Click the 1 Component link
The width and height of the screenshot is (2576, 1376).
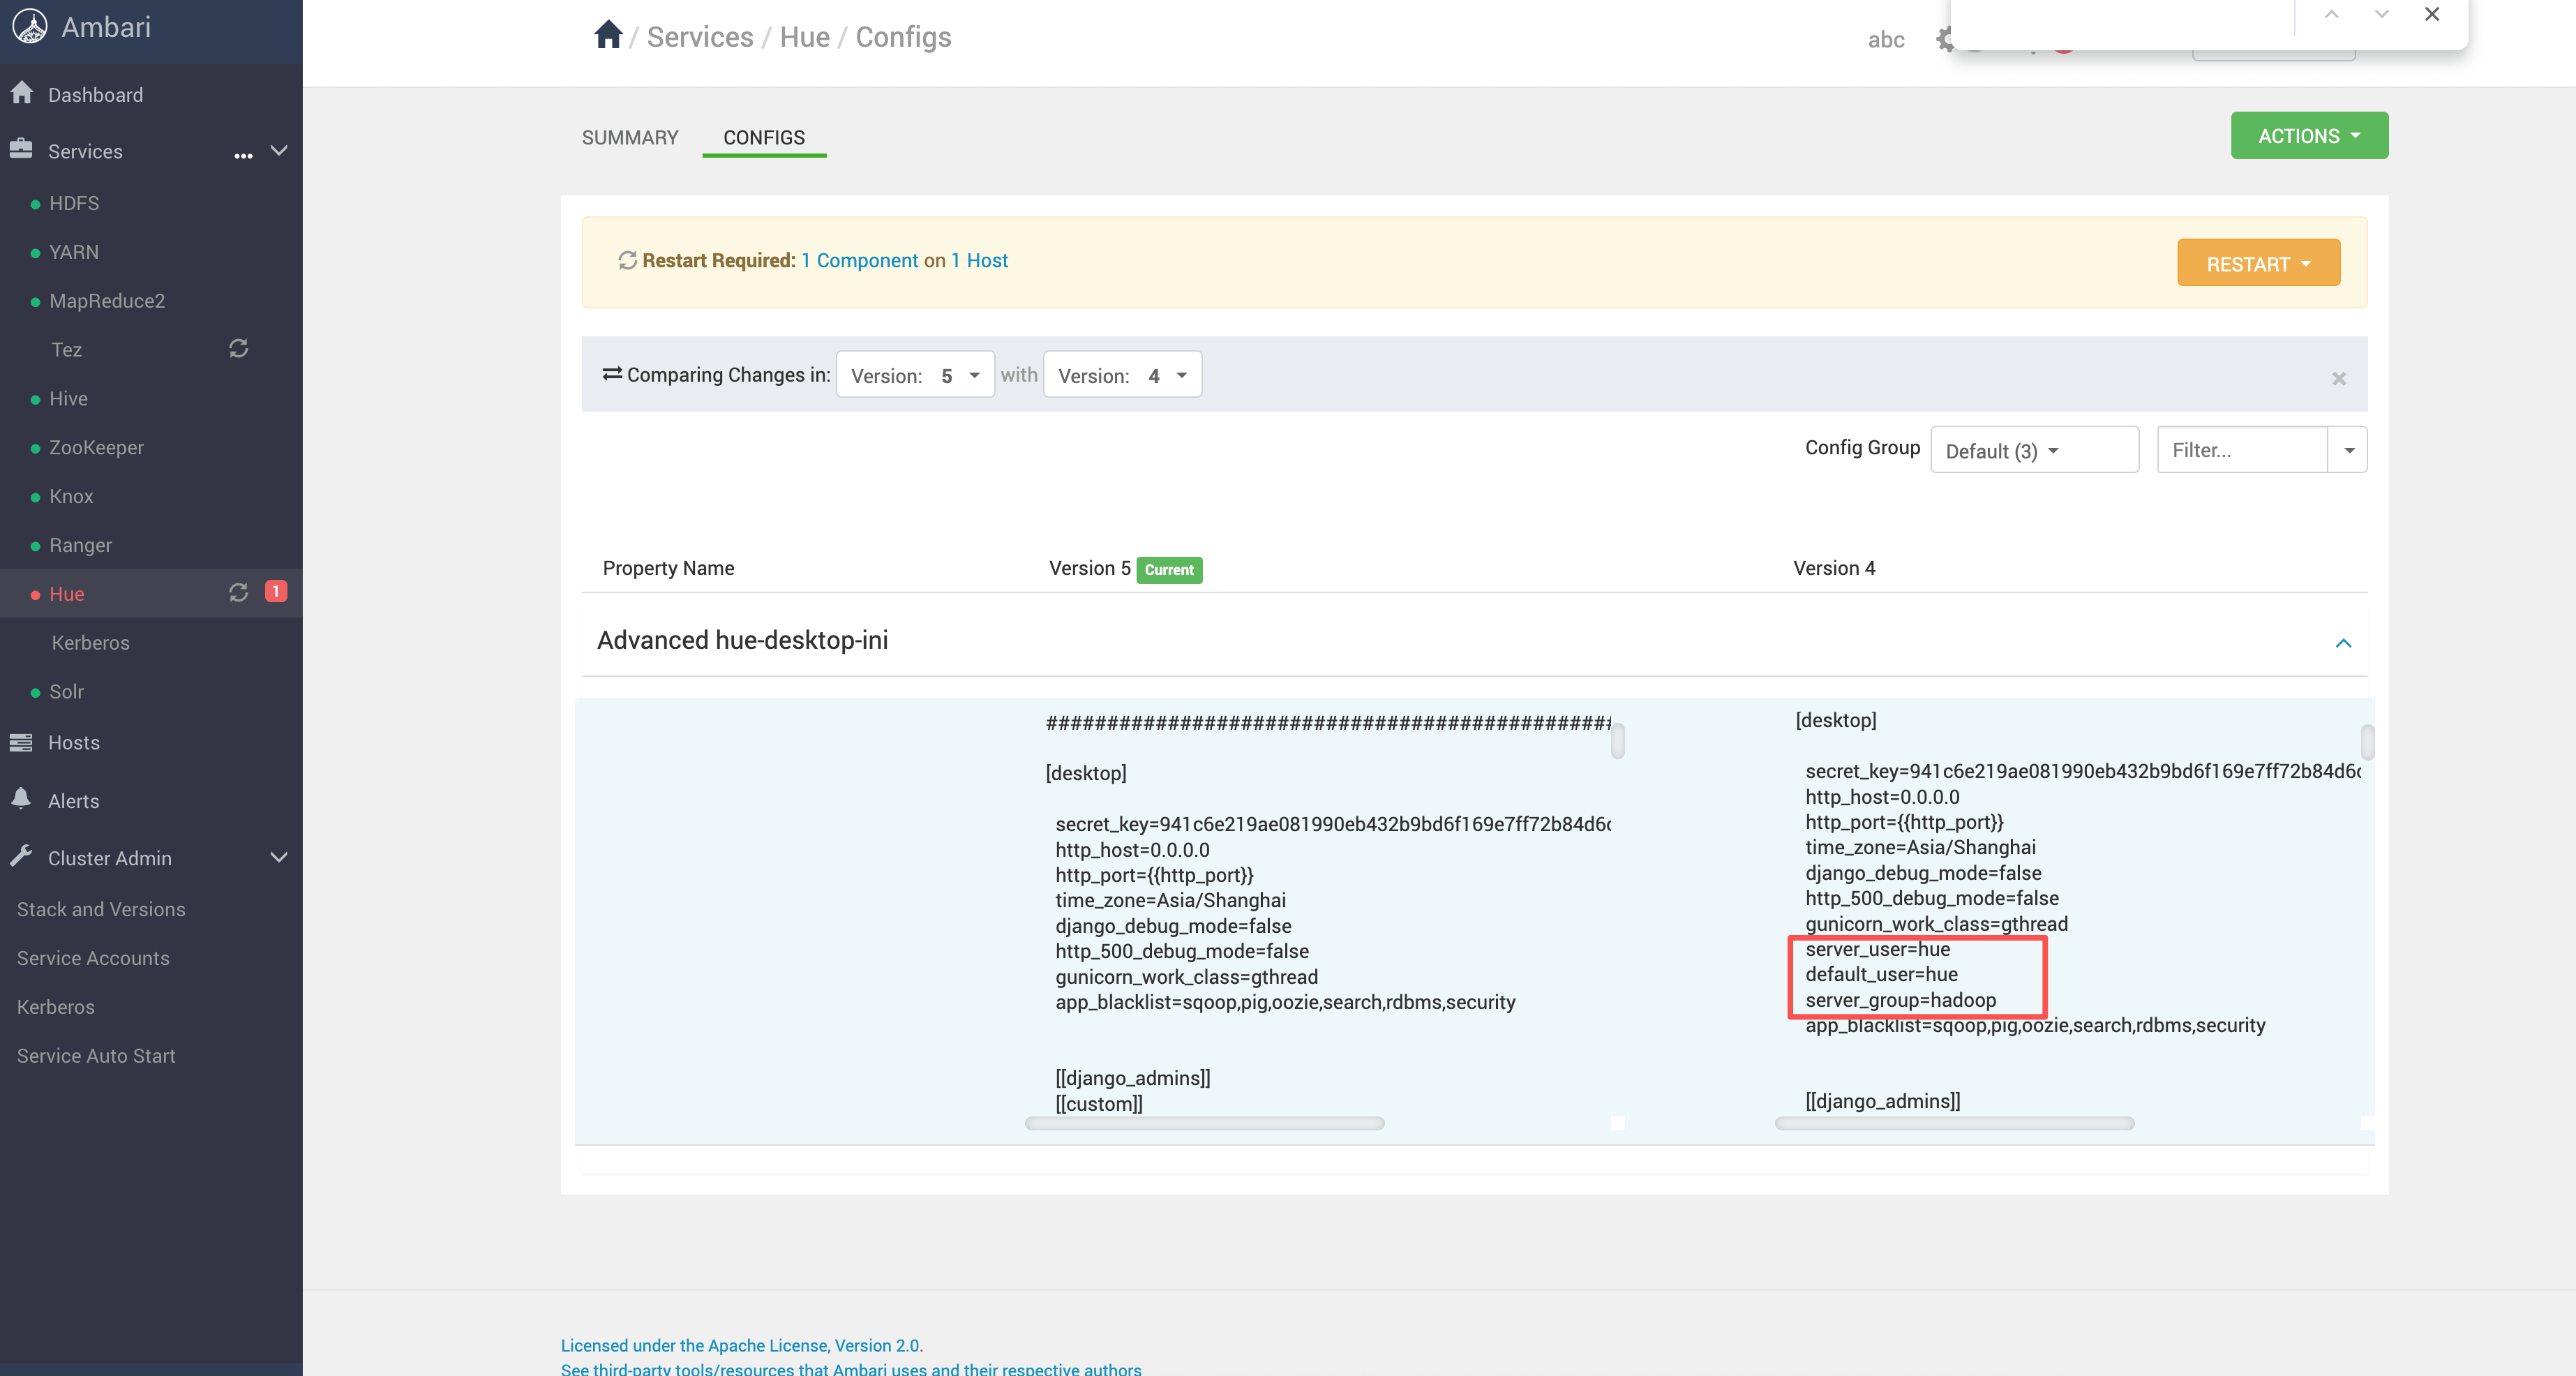click(860, 261)
